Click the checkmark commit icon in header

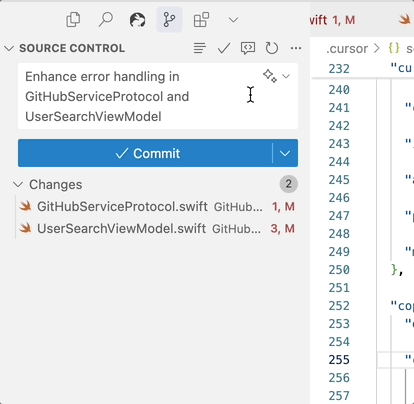(224, 49)
